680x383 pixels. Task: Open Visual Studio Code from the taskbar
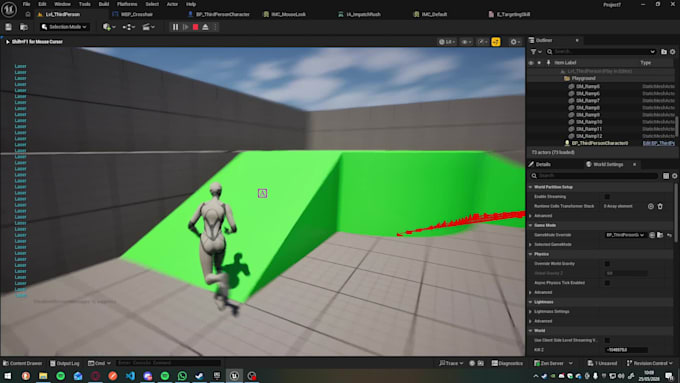click(x=130, y=376)
